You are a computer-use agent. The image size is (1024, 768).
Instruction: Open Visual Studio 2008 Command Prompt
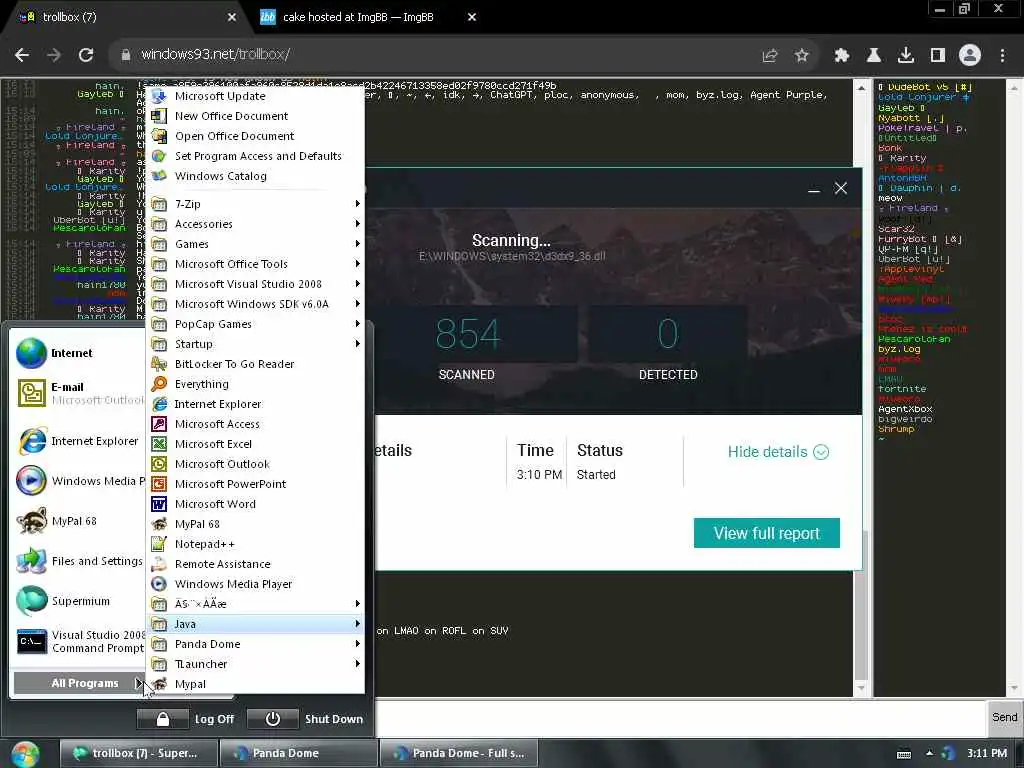click(x=78, y=641)
